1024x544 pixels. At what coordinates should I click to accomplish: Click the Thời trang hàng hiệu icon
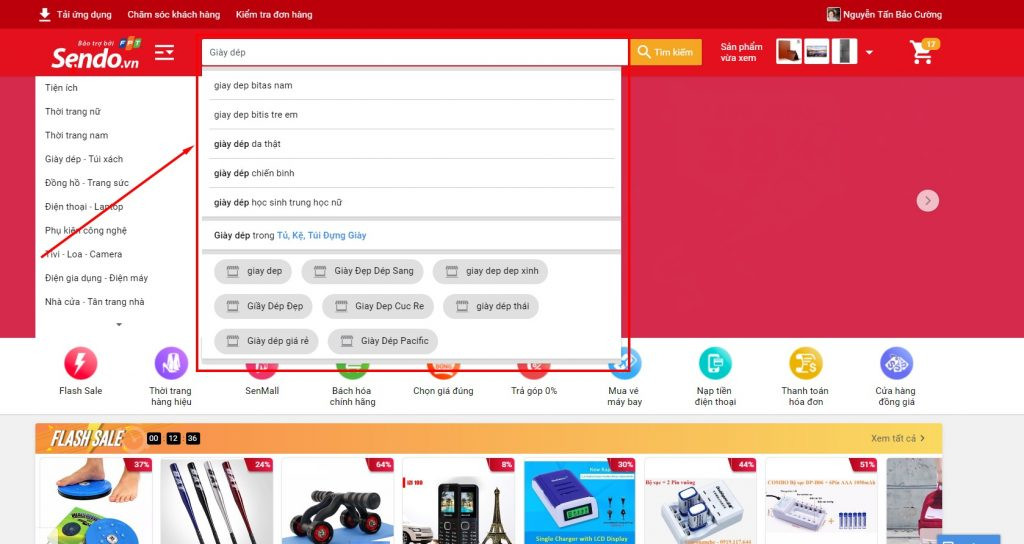tap(171, 363)
